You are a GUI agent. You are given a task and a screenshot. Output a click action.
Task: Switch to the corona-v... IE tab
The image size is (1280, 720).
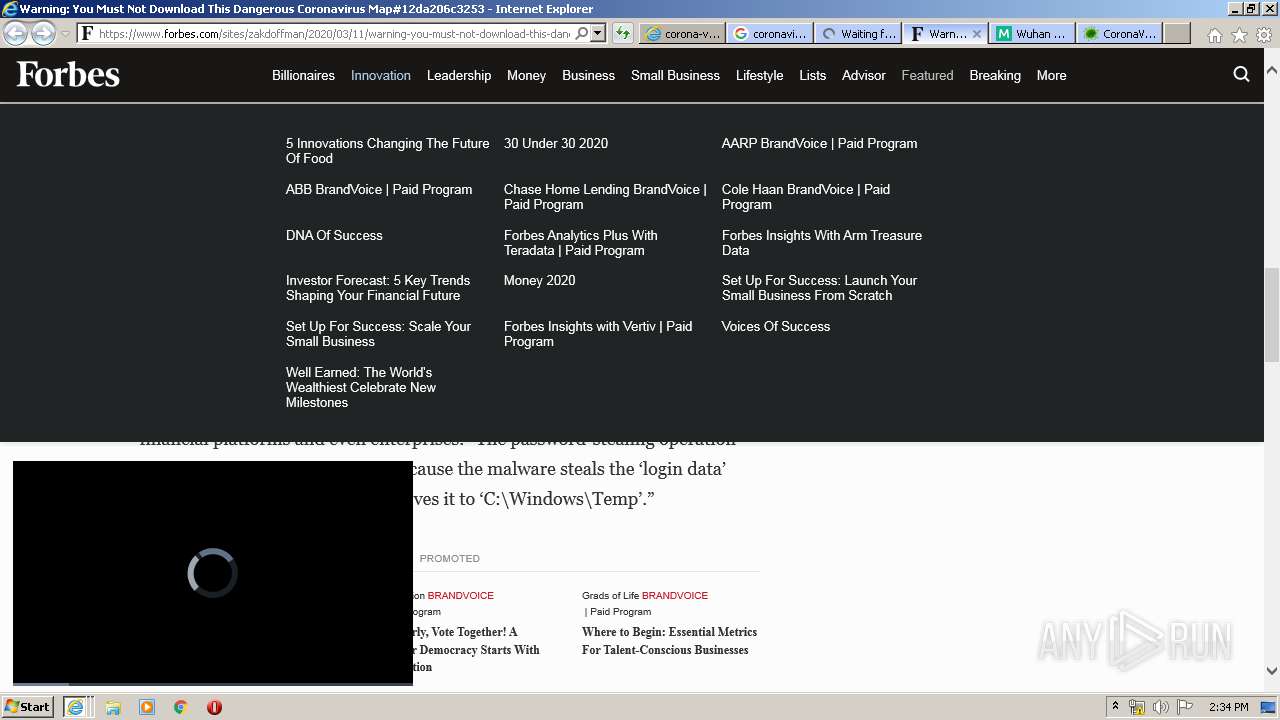pyautogui.click(x=682, y=33)
